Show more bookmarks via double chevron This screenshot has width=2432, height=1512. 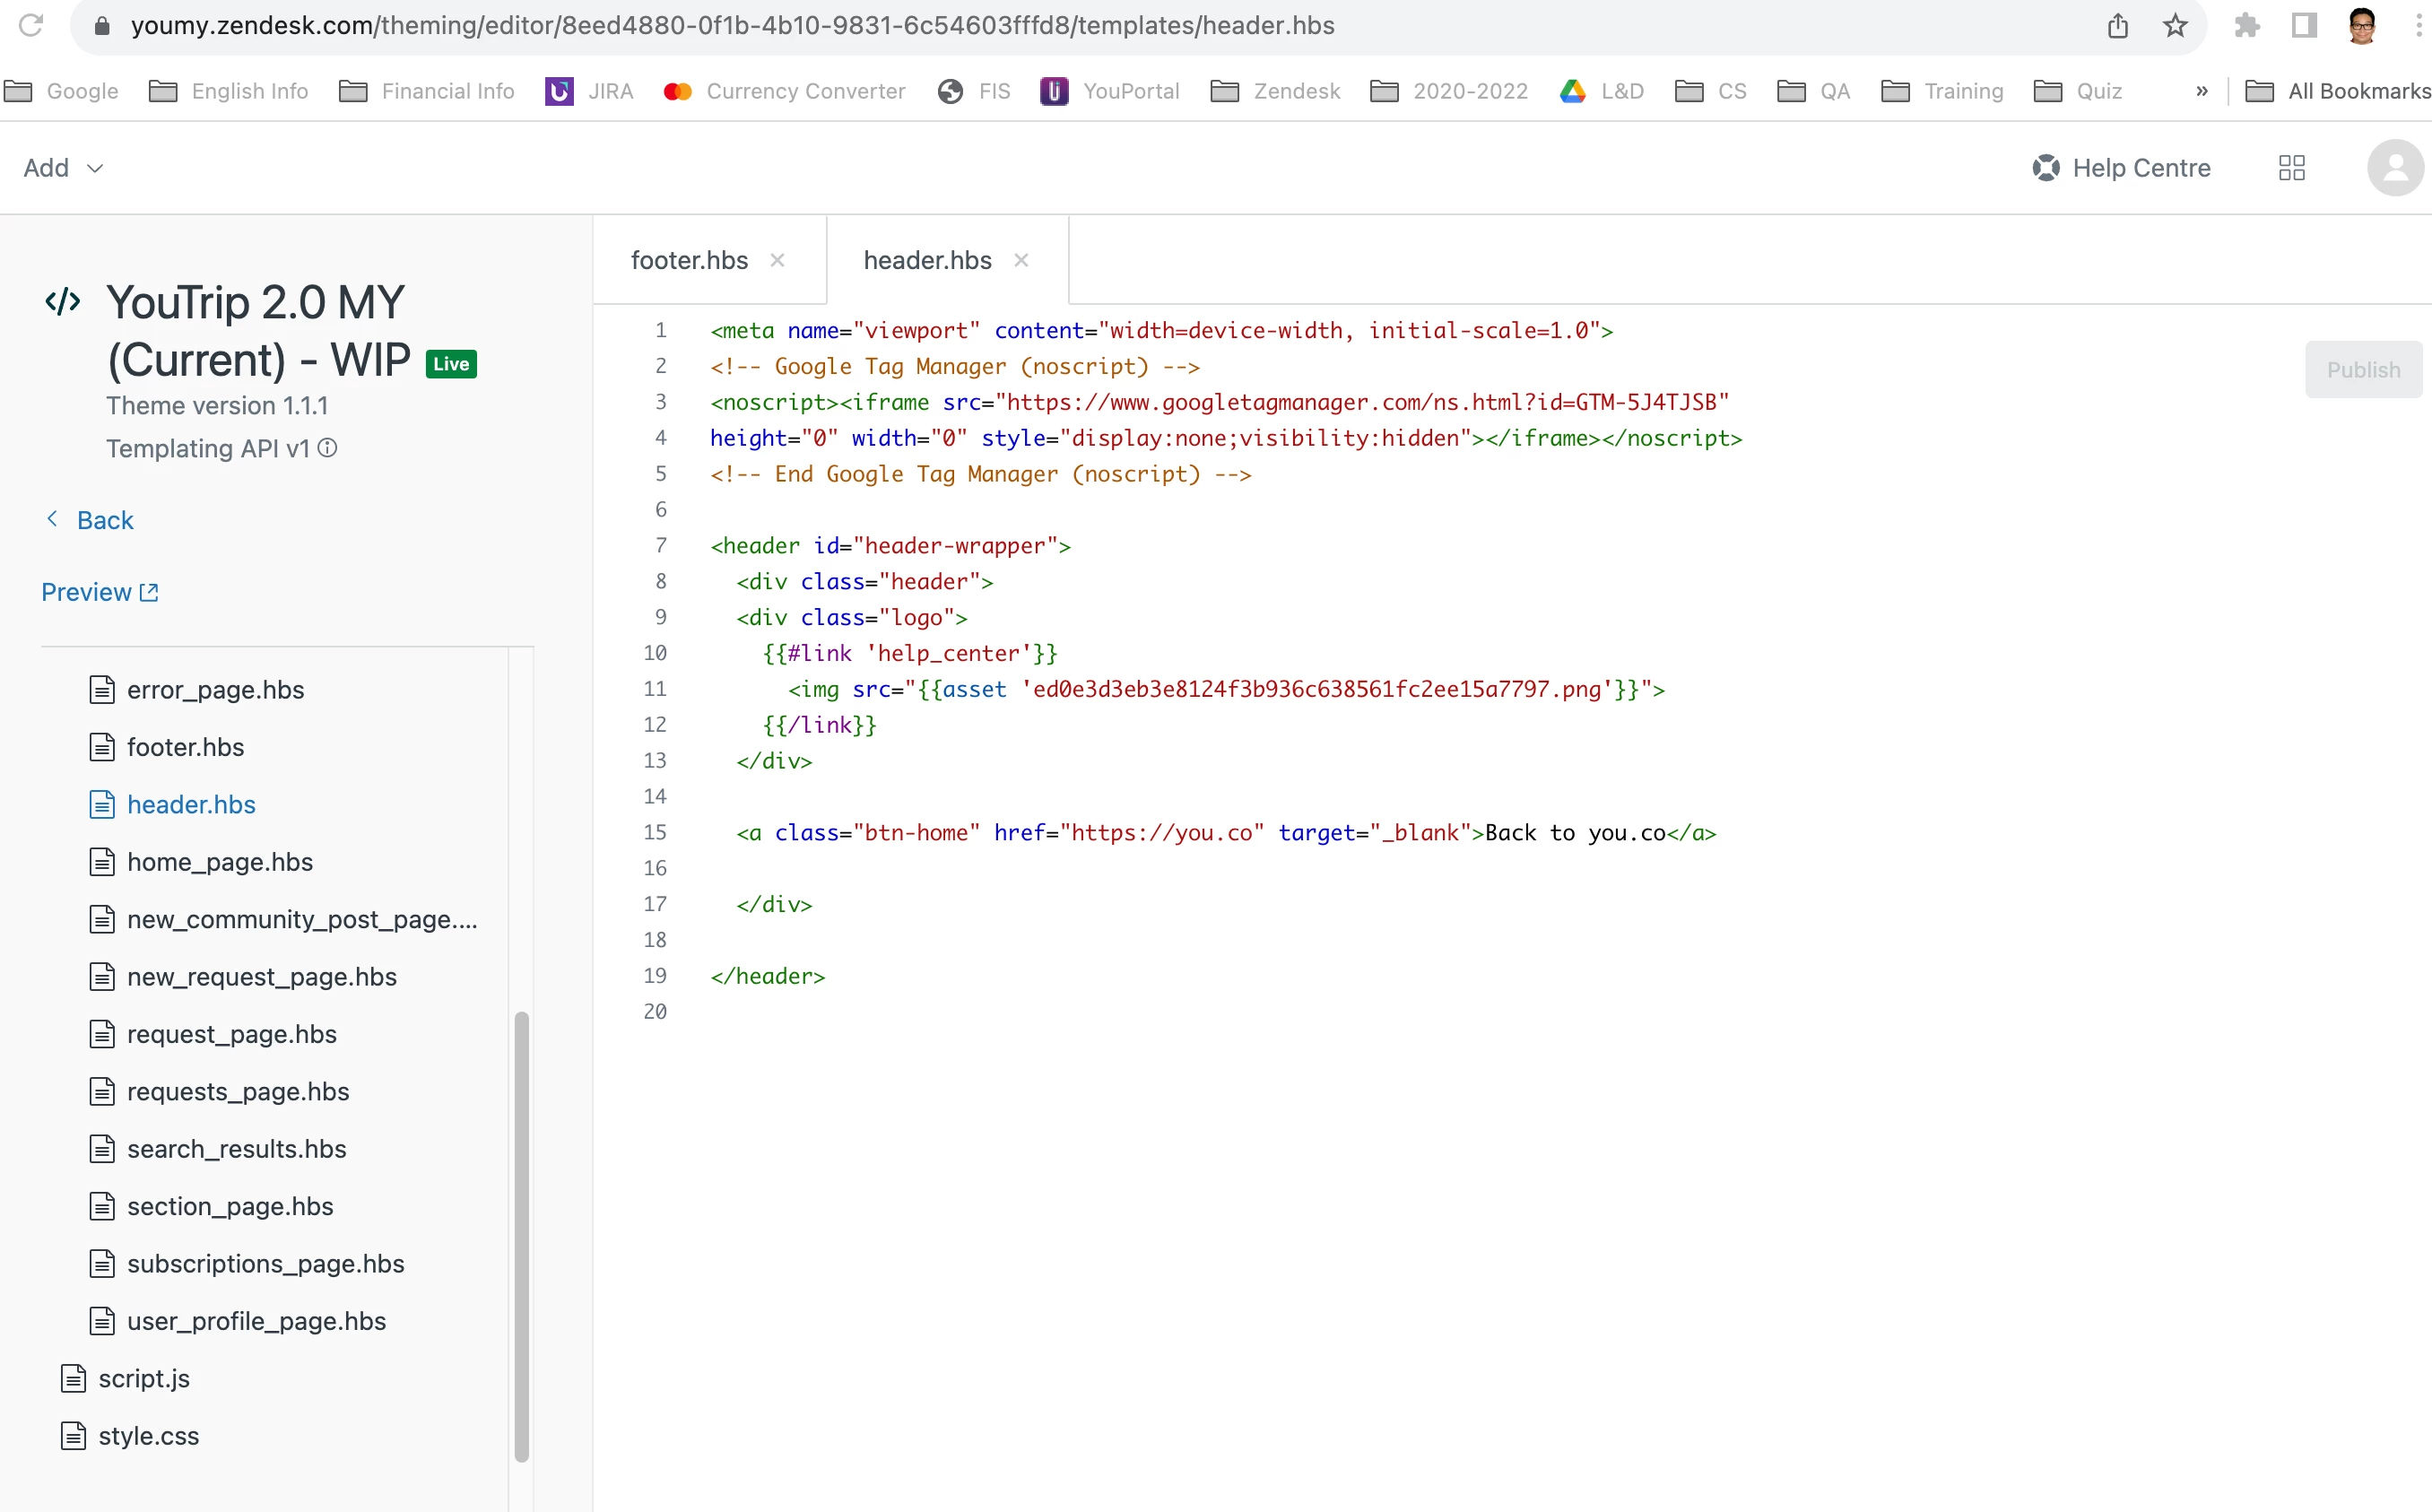pos(2201,91)
